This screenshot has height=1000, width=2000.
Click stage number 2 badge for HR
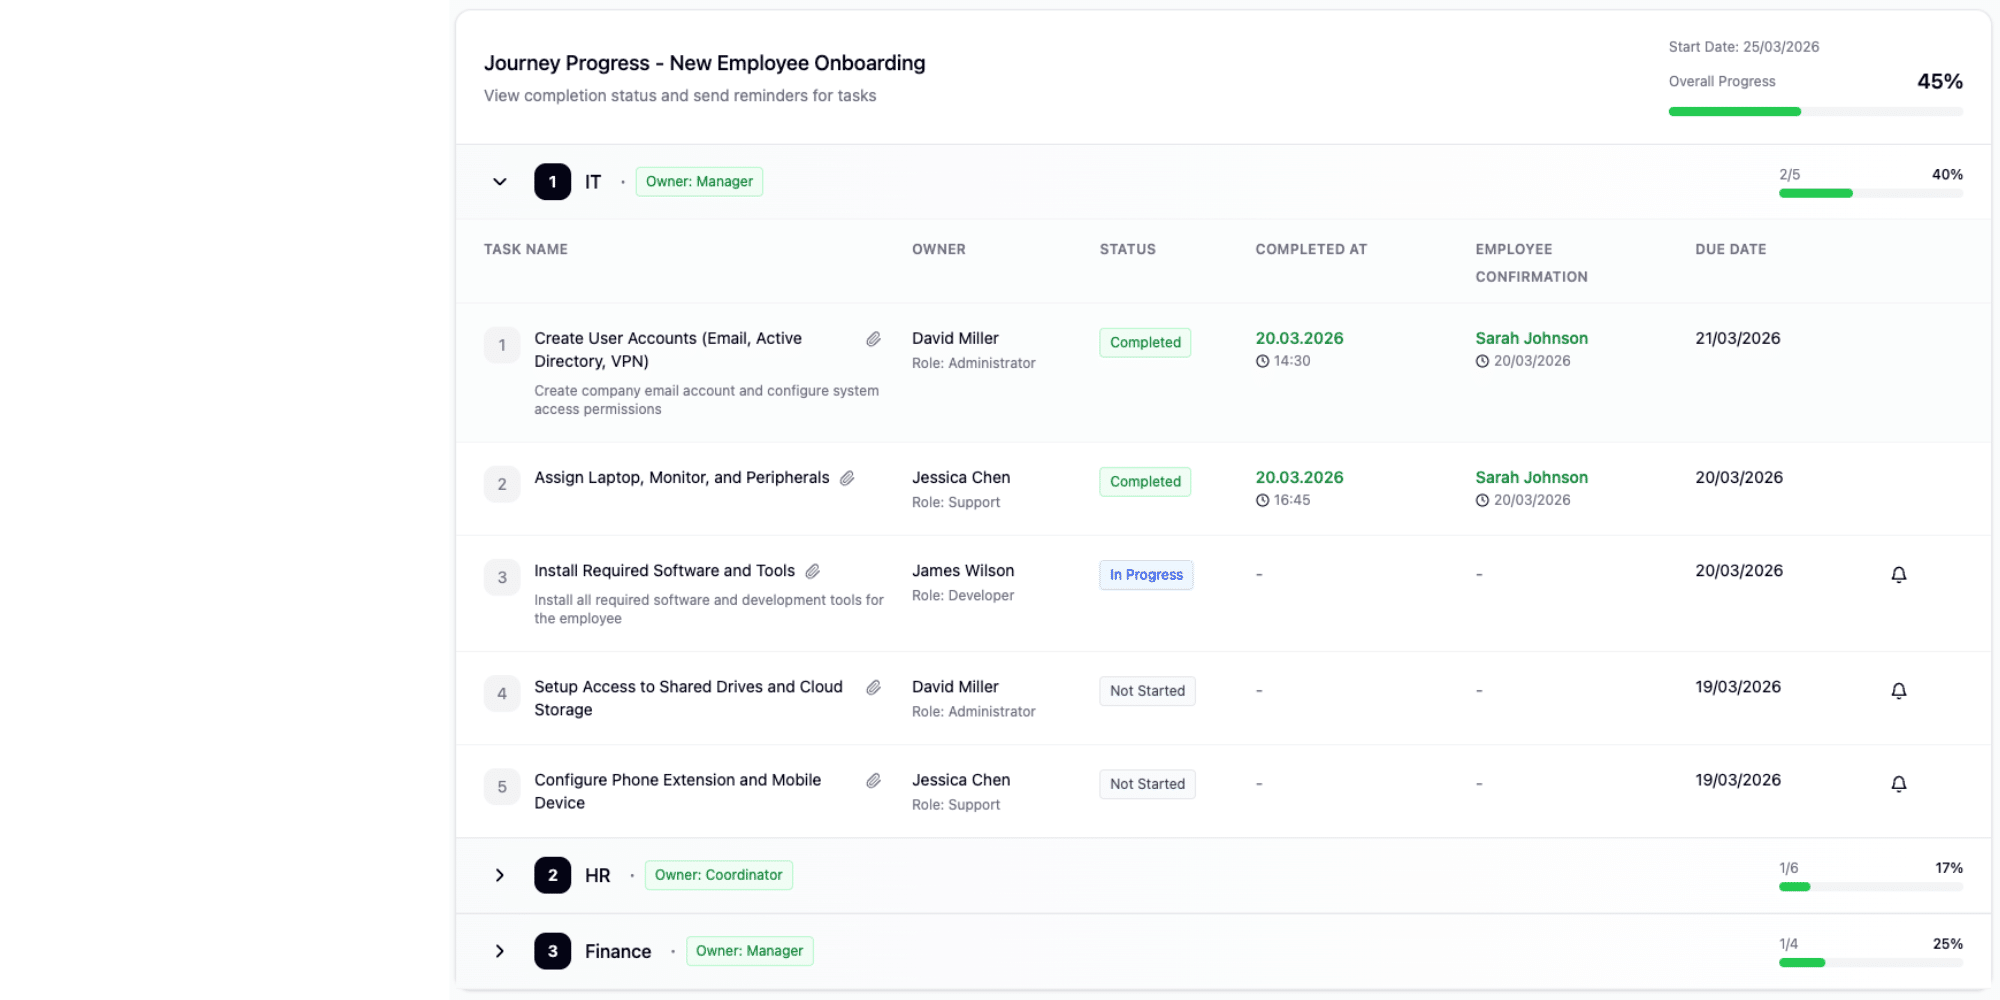(552, 875)
